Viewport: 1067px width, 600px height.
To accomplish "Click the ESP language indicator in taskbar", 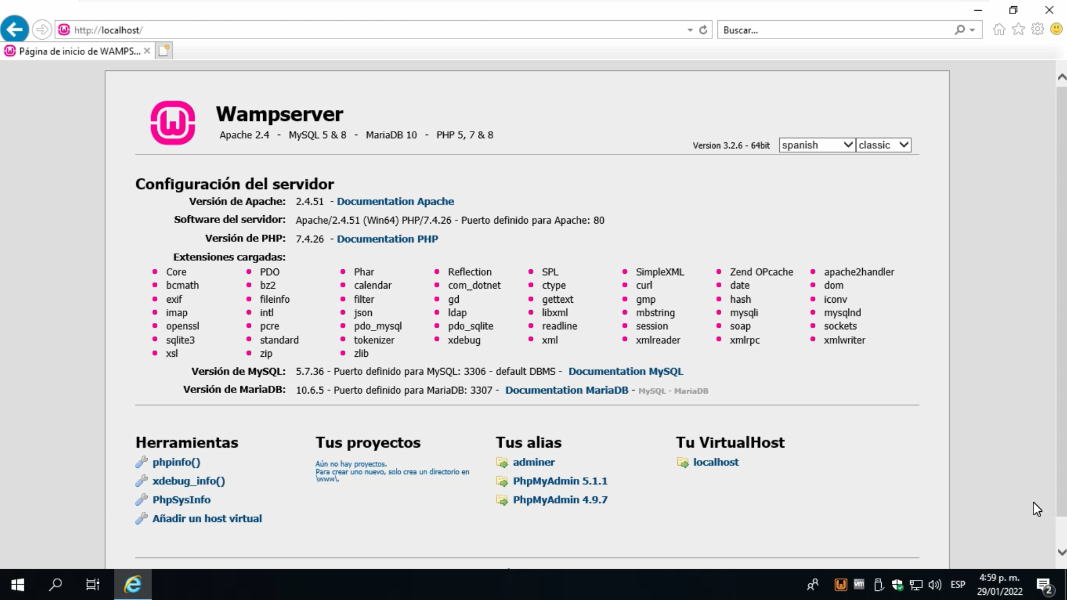I will (x=957, y=584).
